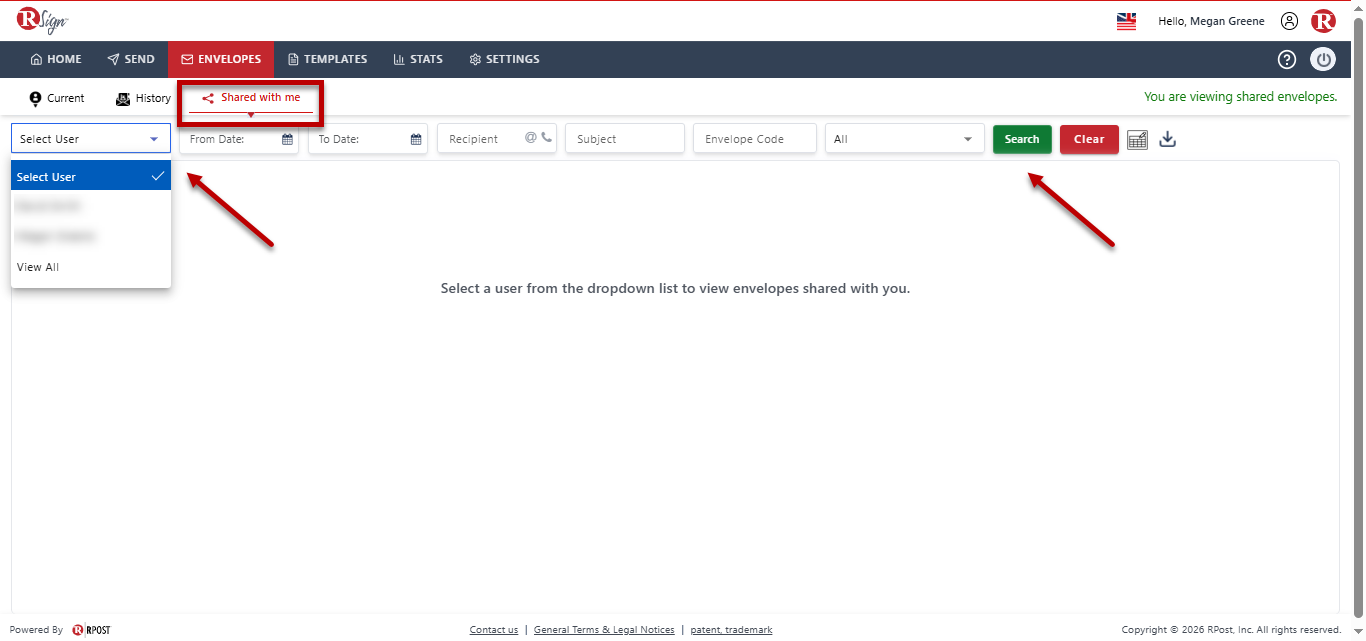Collapse the Select User dropdown
This screenshot has height=641, width=1366.
pyautogui.click(x=91, y=139)
